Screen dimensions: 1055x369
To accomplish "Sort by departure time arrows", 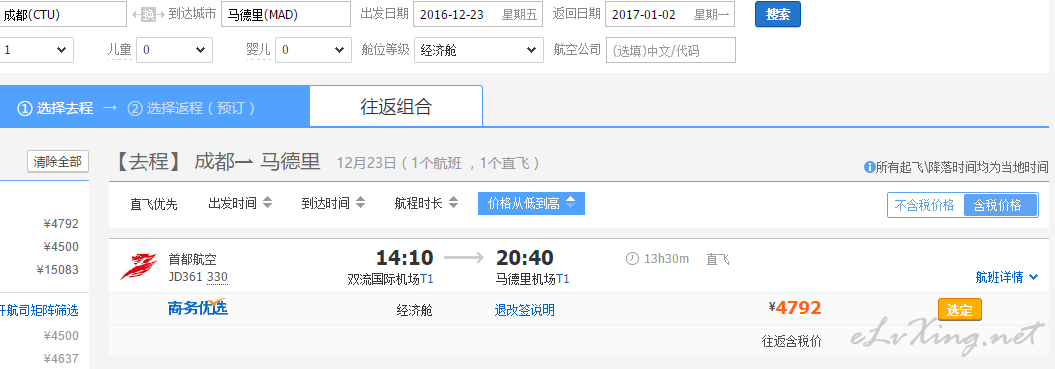I will coord(267,203).
